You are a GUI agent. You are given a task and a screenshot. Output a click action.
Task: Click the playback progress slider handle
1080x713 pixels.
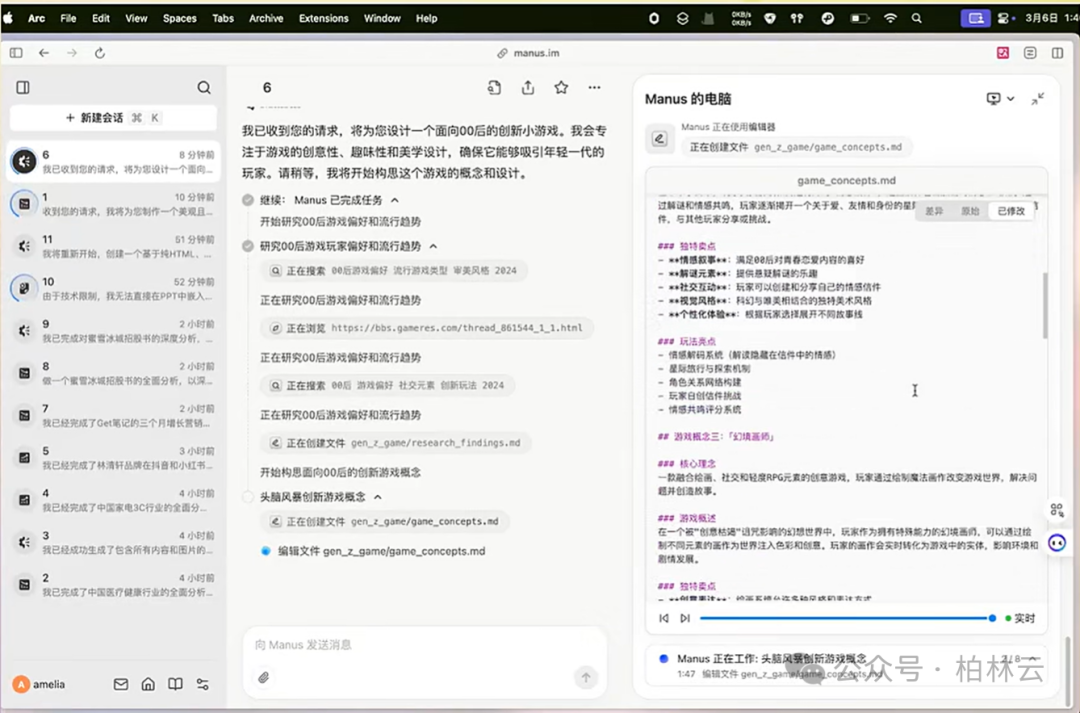tap(992, 618)
